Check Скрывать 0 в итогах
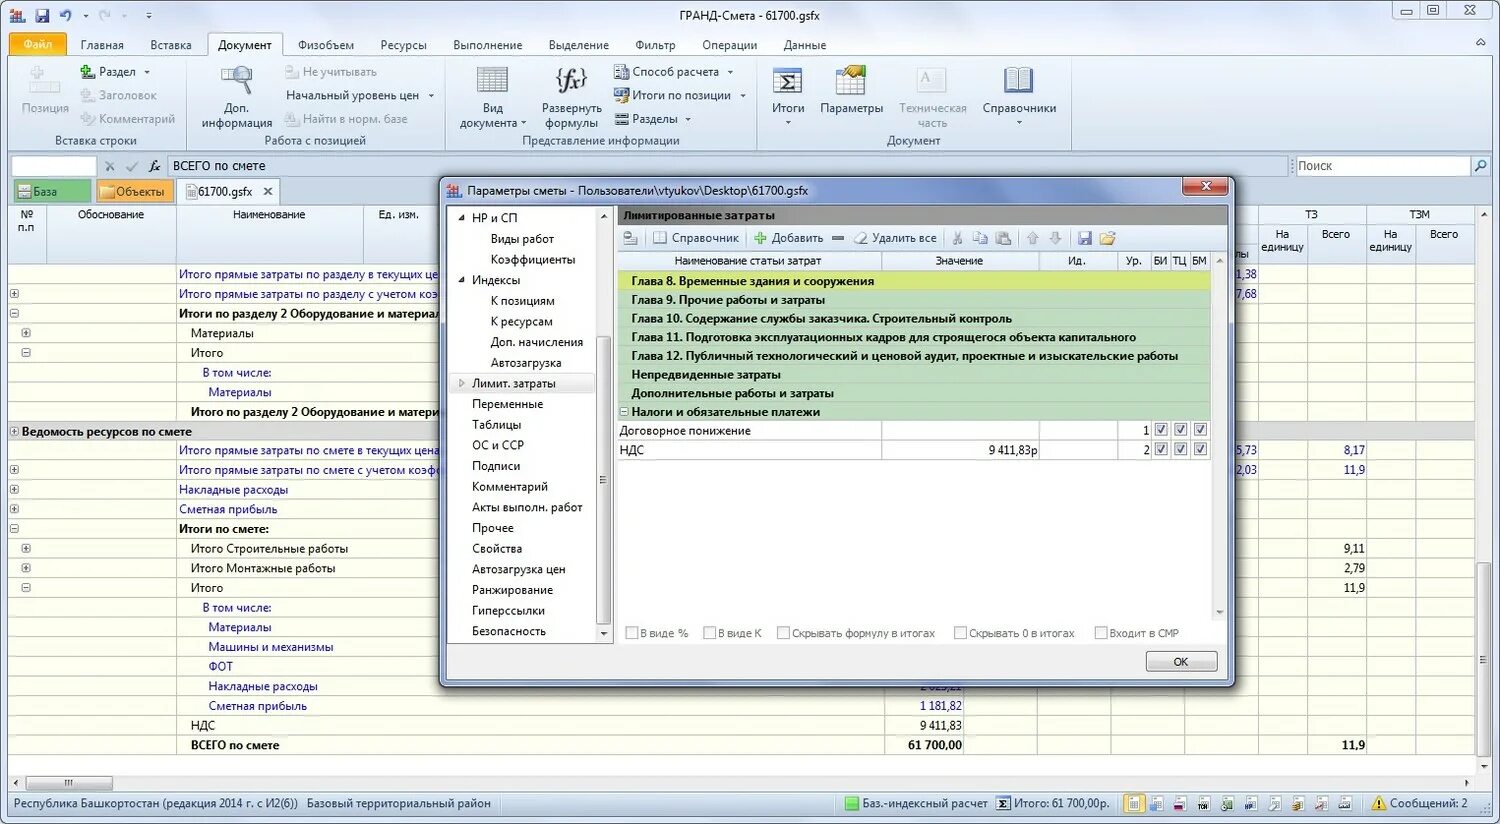 [x=961, y=633]
